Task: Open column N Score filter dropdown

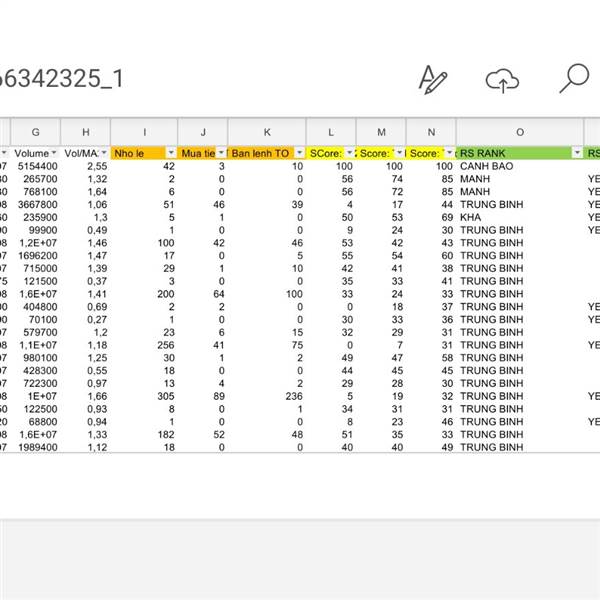Action: pyautogui.click(x=450, y=153)
